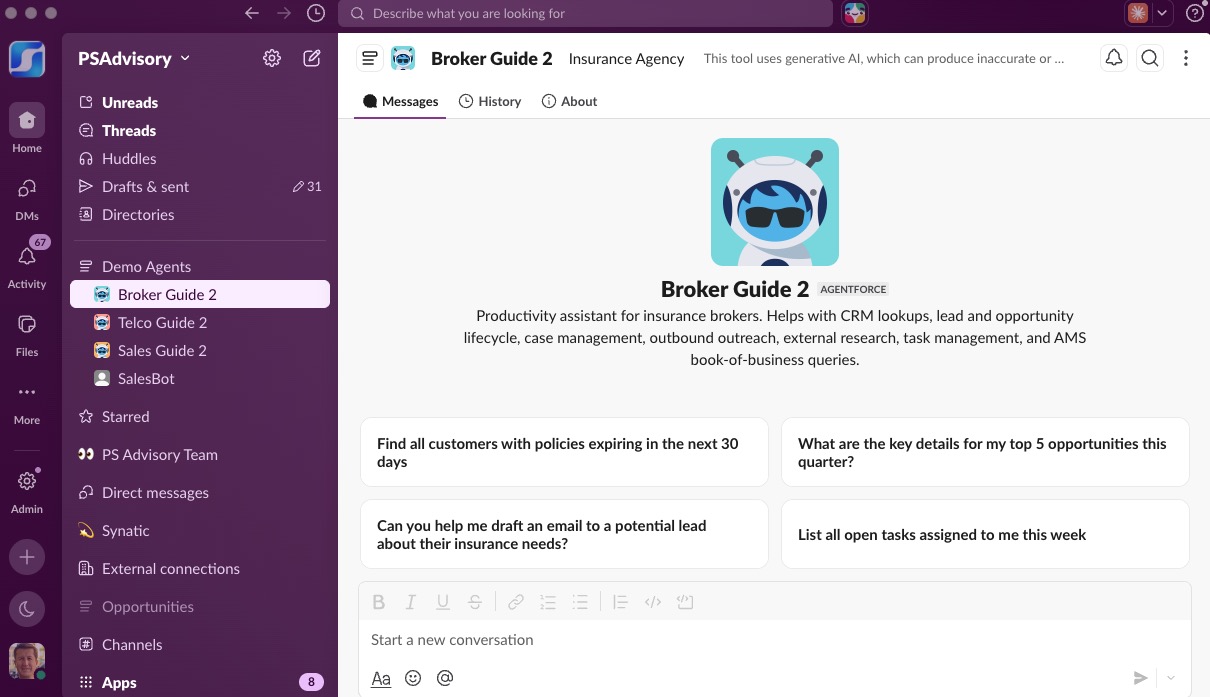Screen dimensions: 1210x697
Task: Open the help question mark icon
Action: [1194, 13]
